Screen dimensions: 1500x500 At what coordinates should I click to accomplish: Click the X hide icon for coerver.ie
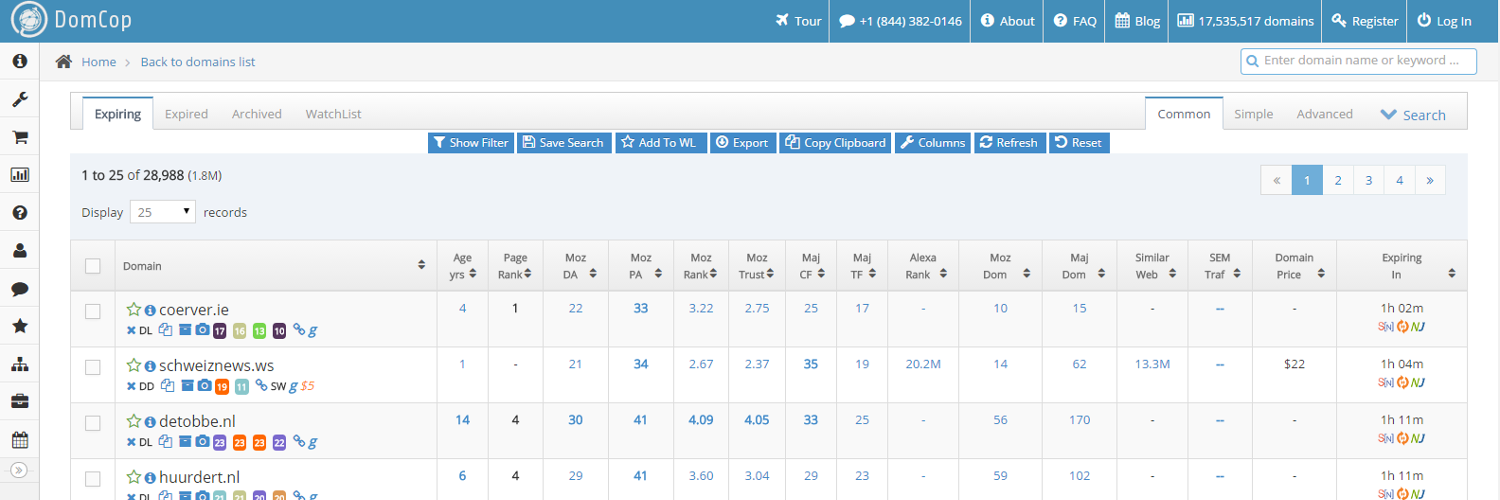(x=131, y=330)
